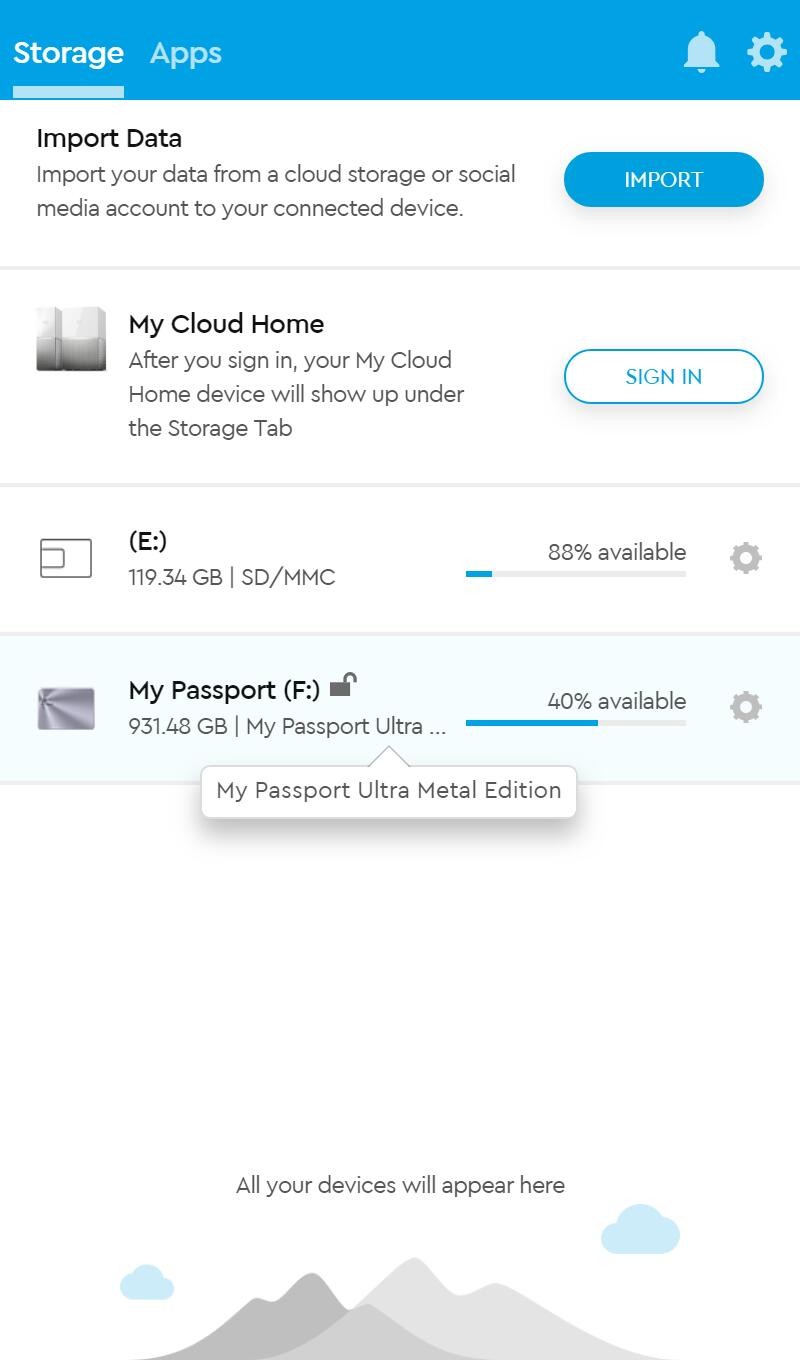Click the My Cloud Home title
This screenshot has height=1360, width=800.
point(227,324)
